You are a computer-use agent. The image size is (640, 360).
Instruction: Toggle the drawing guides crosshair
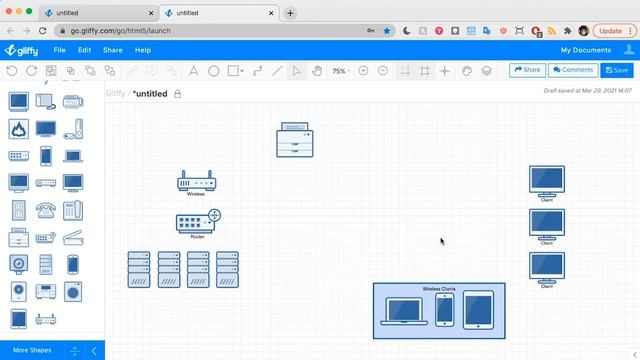tap(444, 71)
